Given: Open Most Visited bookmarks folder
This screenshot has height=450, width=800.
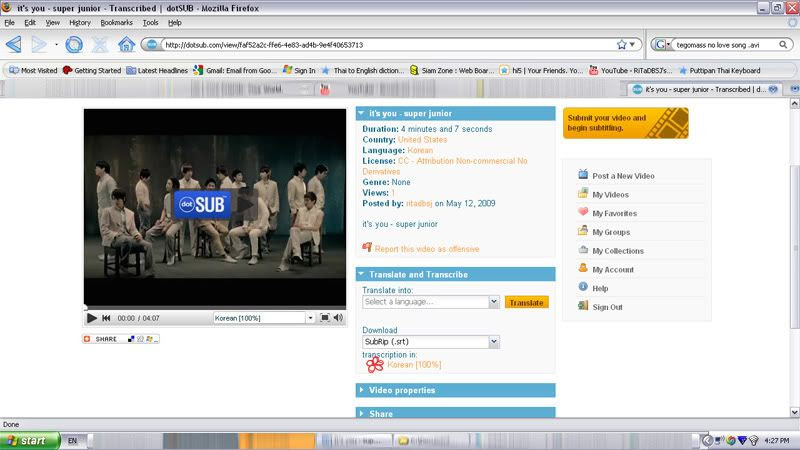Looking at the screenshot, I should click(34, 70).
